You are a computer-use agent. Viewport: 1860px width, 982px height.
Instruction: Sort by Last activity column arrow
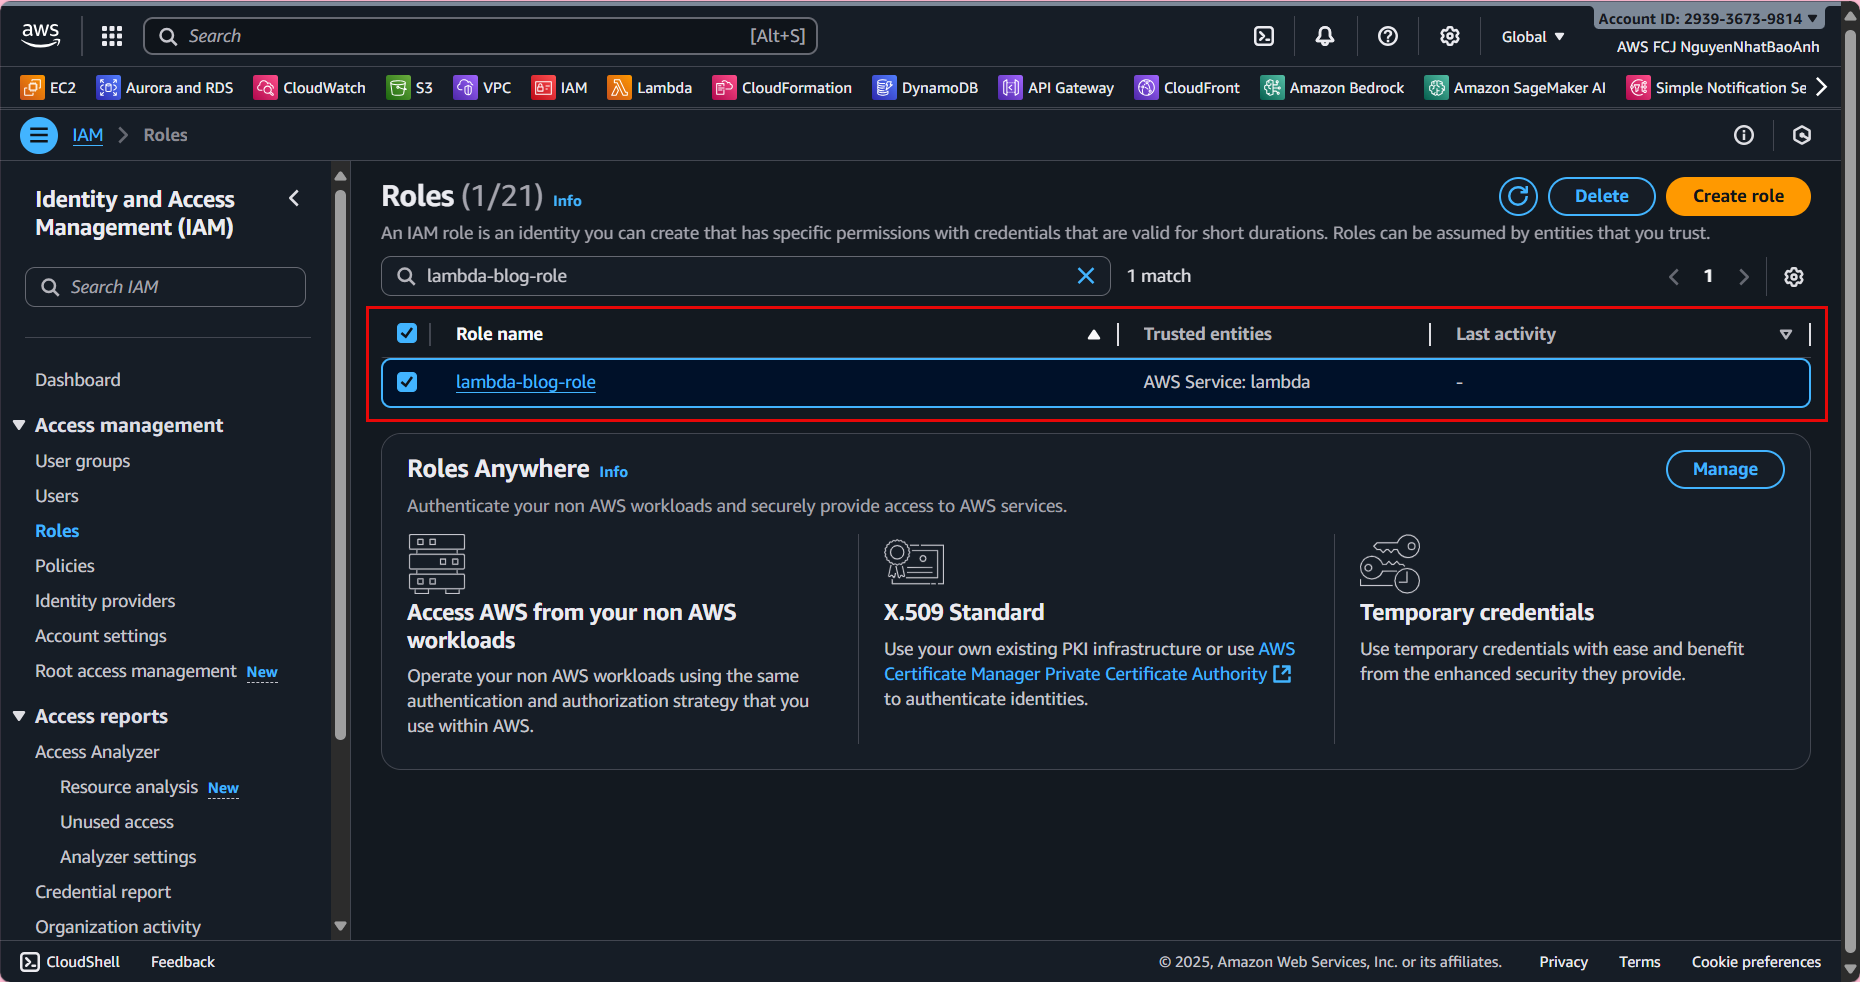click(x=1785, y=334)
